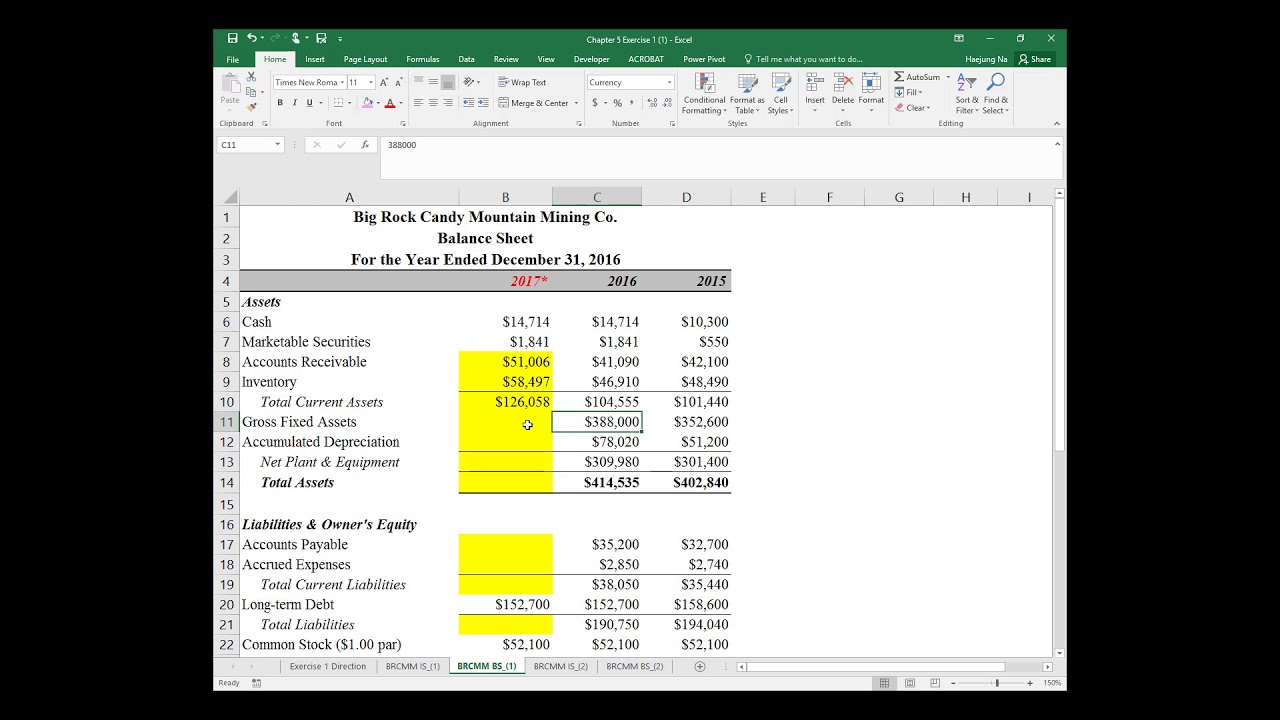Open the AutoSum dropdown arrow

(x=948, y=77)
